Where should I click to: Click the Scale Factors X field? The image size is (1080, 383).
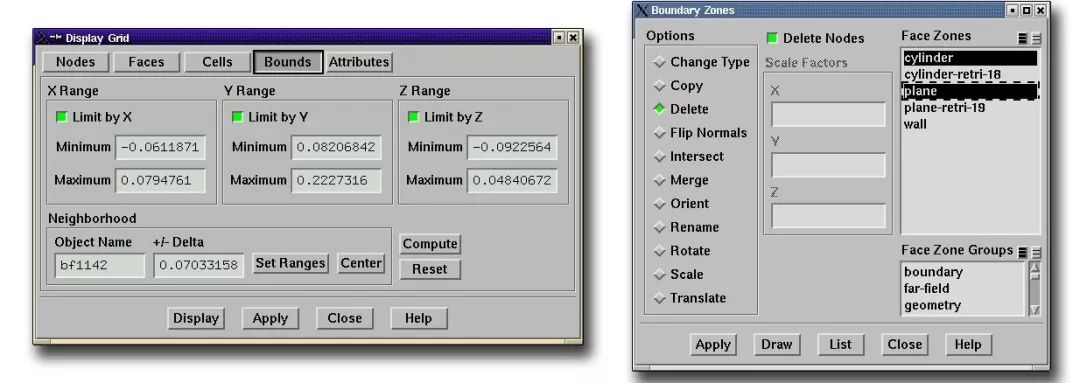click(829, 114)
